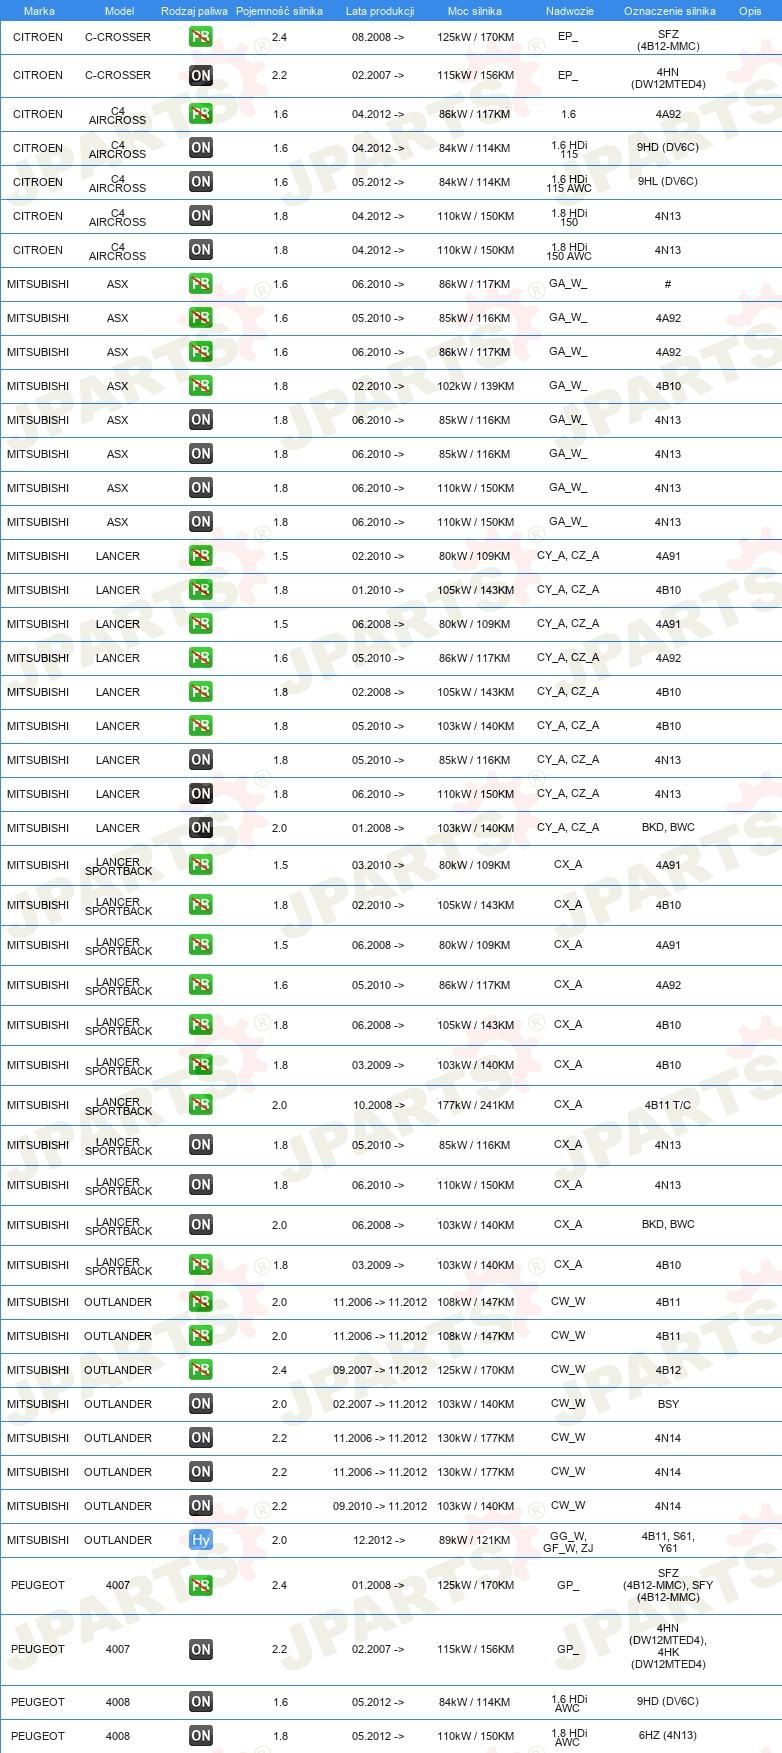Viewport: 782px width, 1753px height.
Task: Click PB icon for Lancer 1.8 from 02.2008
Action: tap(201, 692)
